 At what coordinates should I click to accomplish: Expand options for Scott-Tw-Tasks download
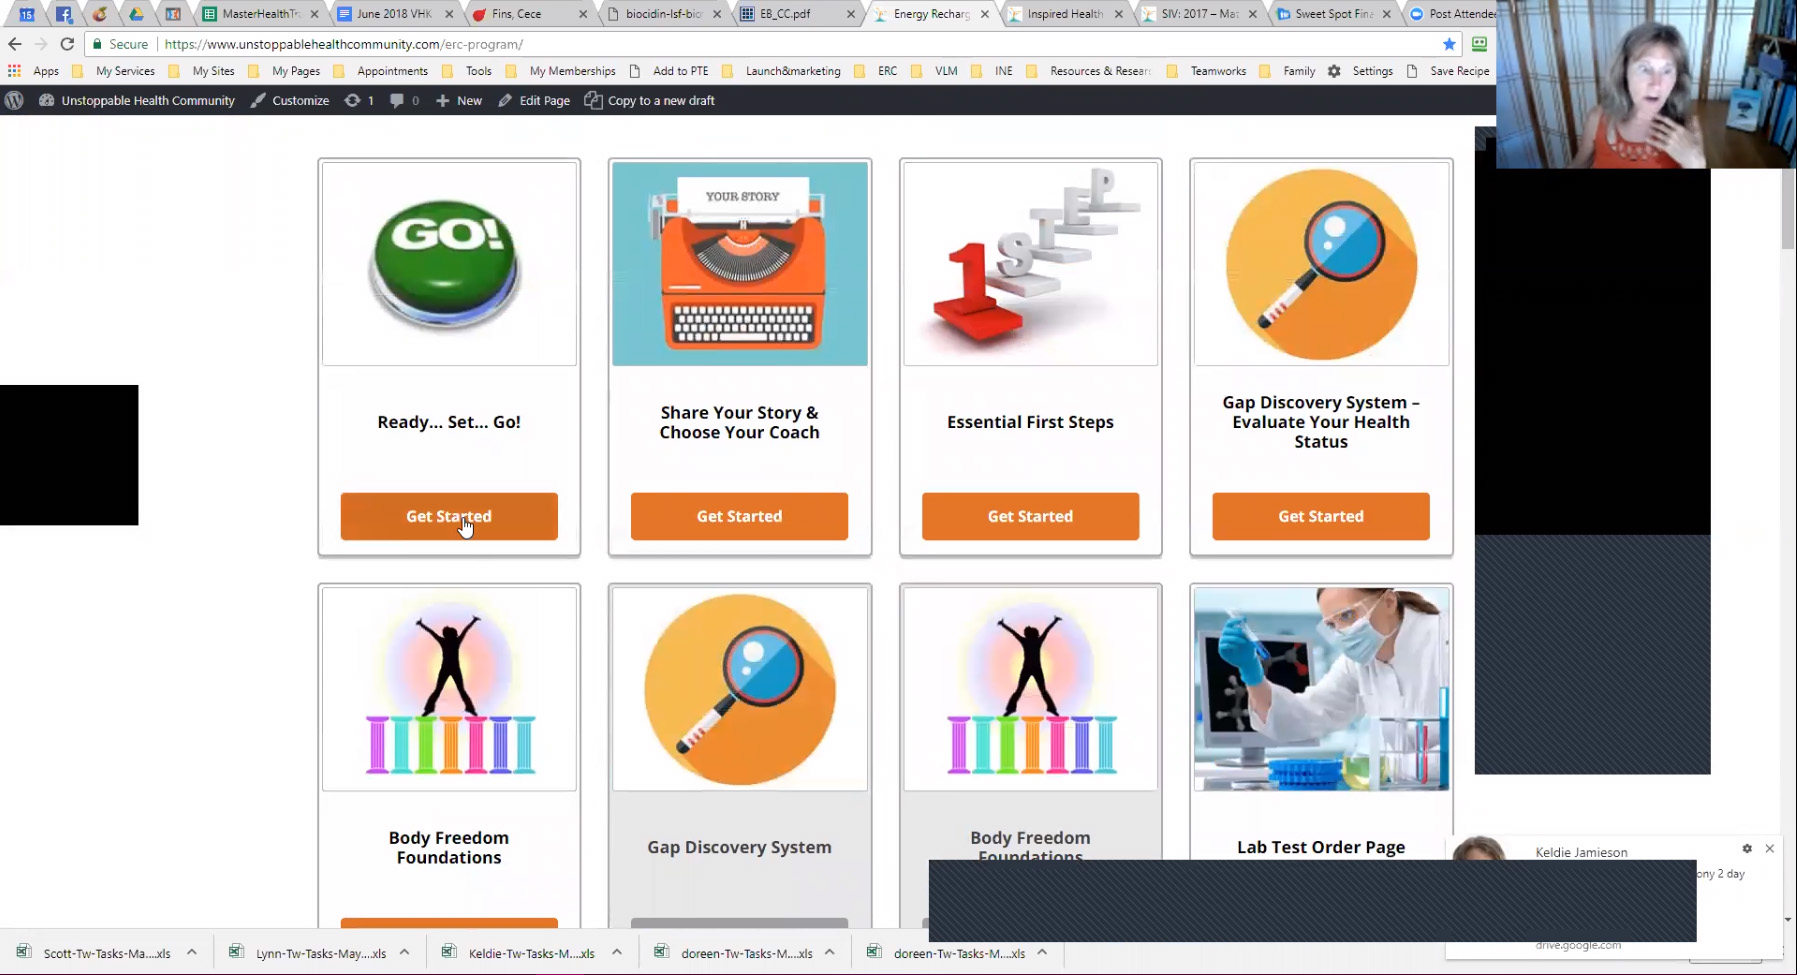click(x=192, y=952)
